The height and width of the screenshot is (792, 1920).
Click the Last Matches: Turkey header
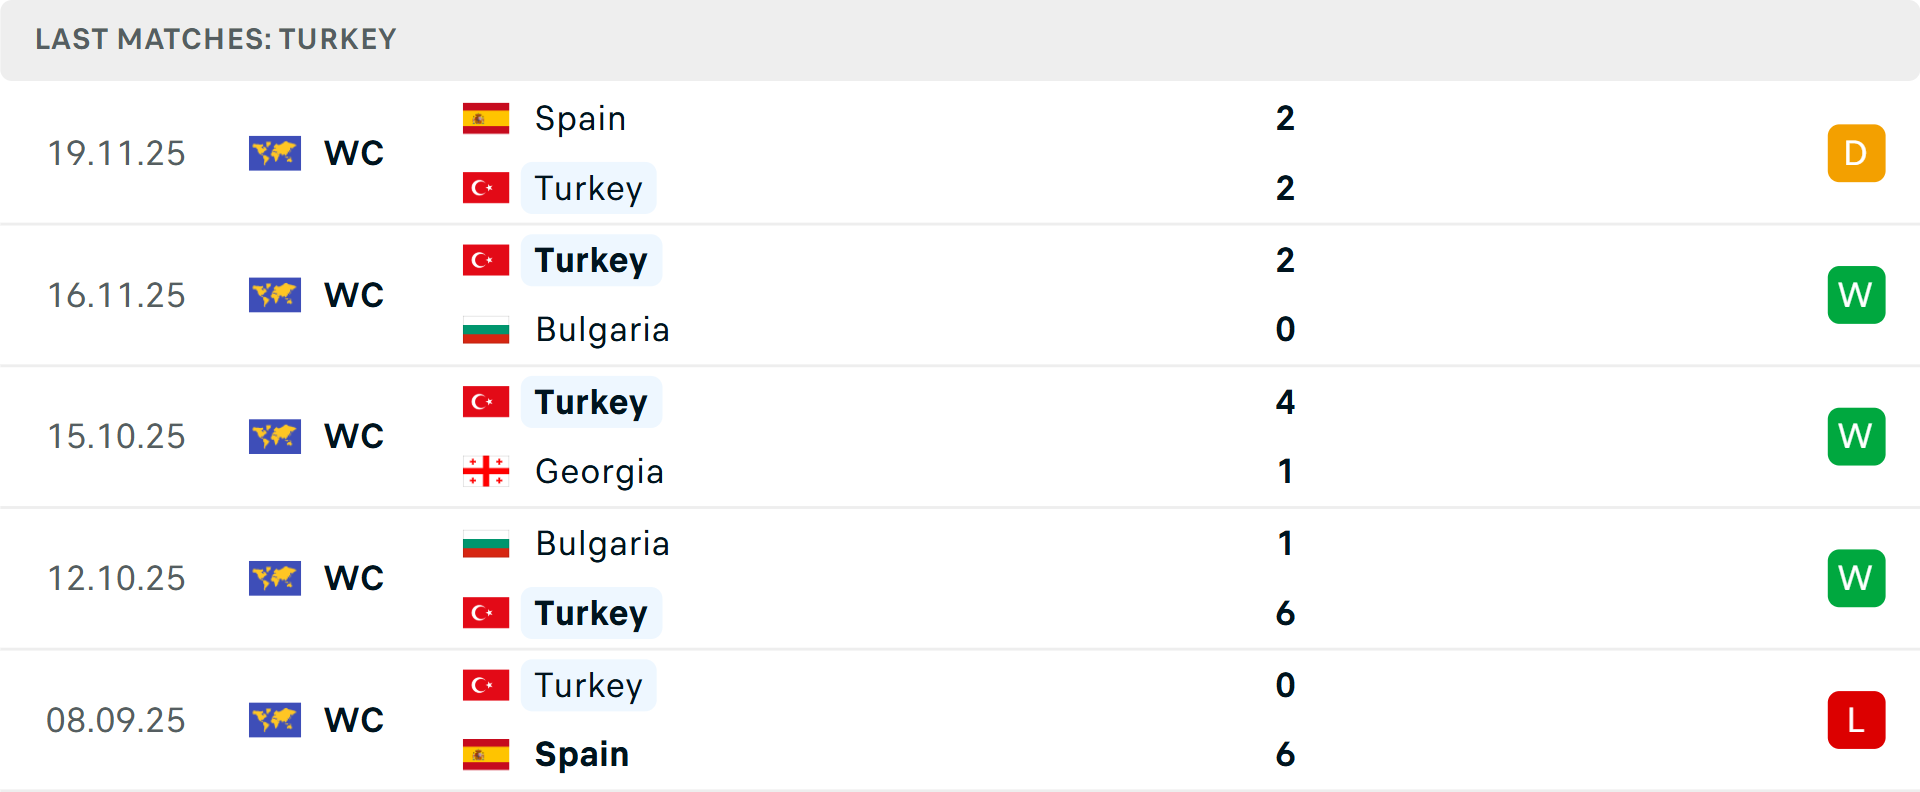[x=216, y=39]
